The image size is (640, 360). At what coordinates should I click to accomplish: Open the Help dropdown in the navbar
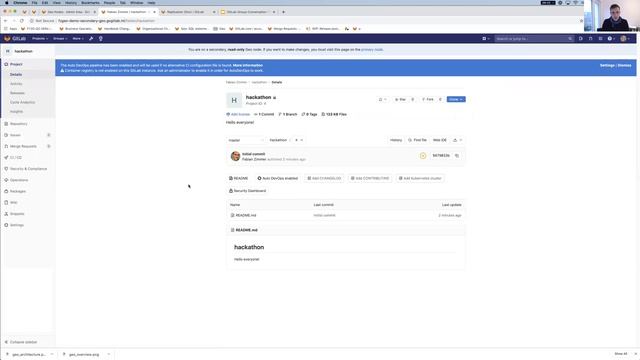(611, 38)
